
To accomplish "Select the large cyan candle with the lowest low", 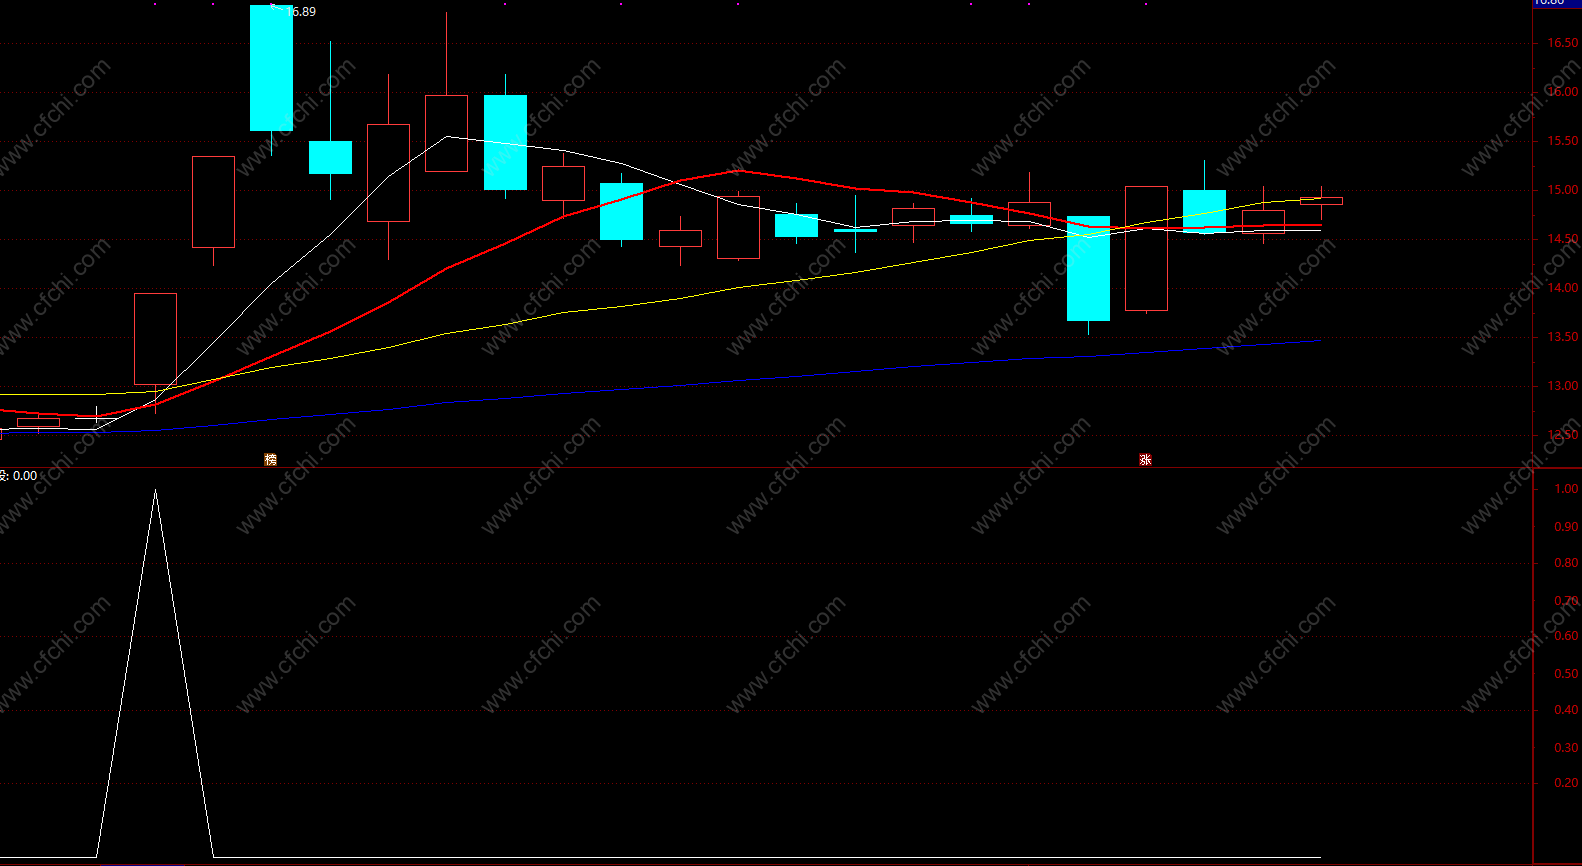I will (x=1088, y=269).
